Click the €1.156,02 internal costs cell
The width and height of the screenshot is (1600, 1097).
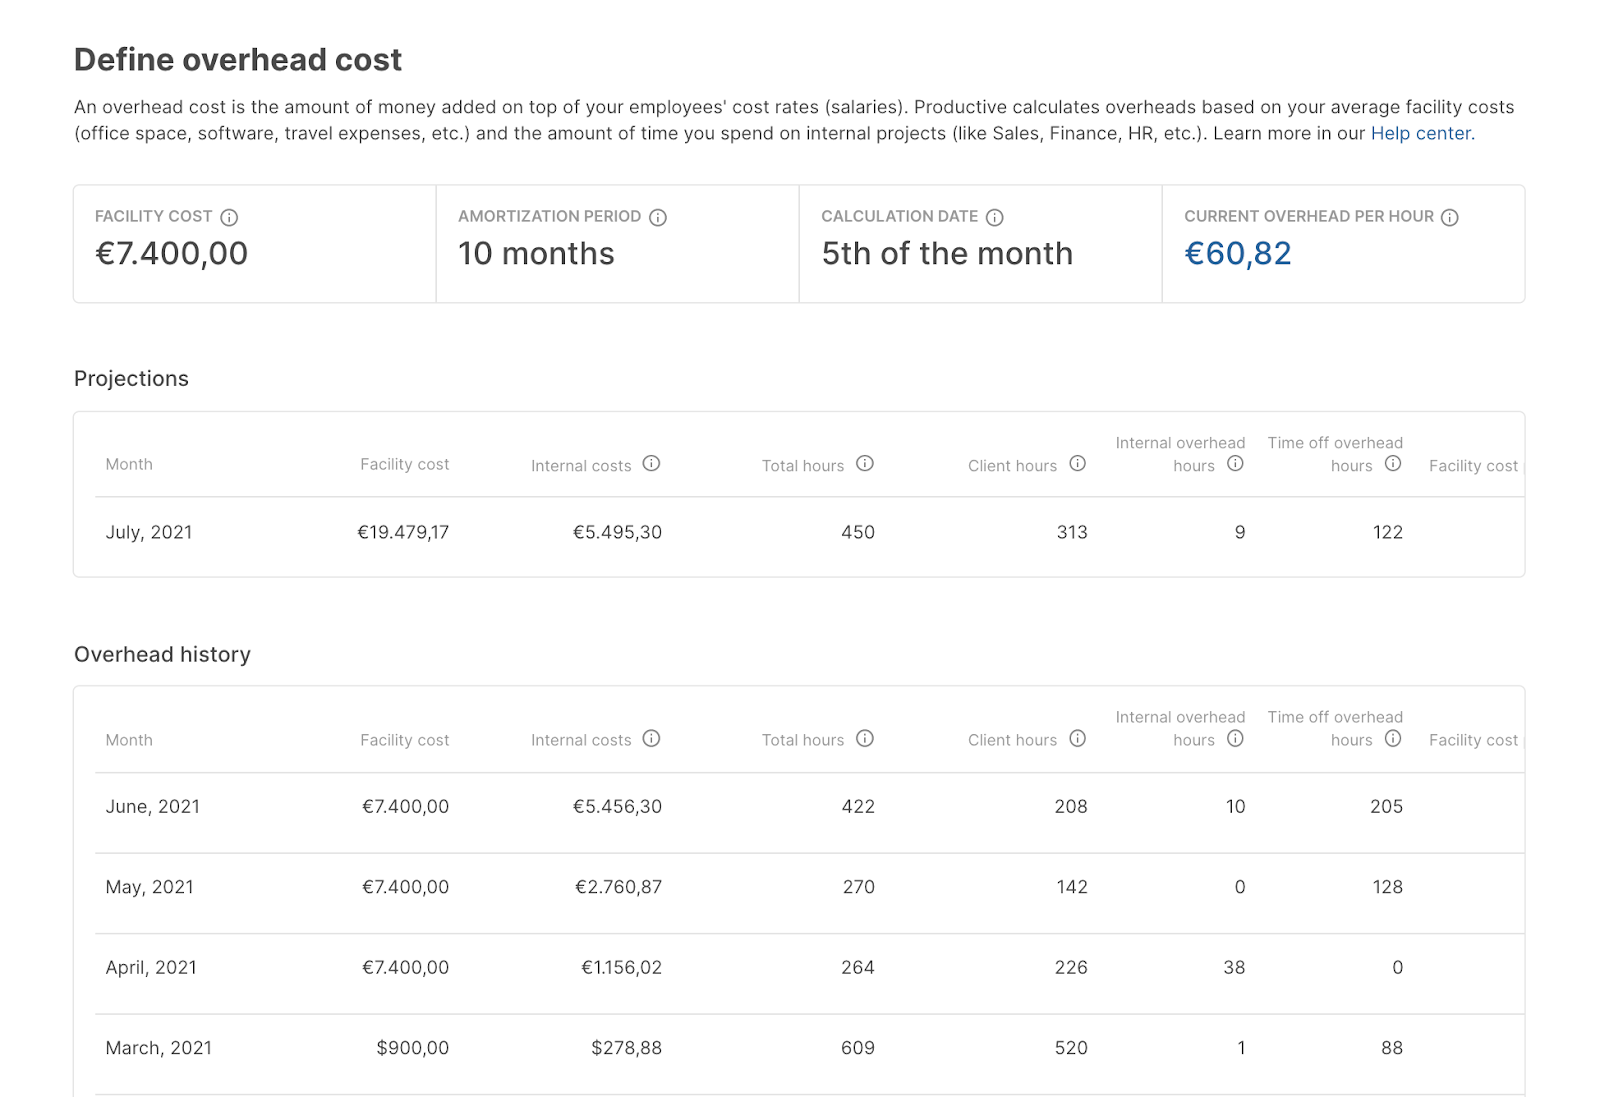(x=621, y=968)
